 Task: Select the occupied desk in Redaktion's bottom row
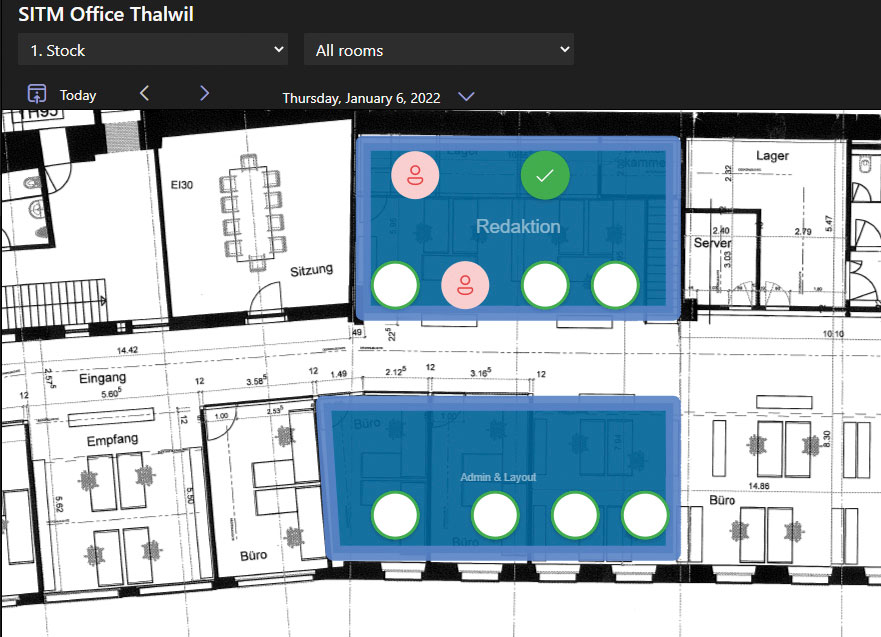click(x=465, y=285)
